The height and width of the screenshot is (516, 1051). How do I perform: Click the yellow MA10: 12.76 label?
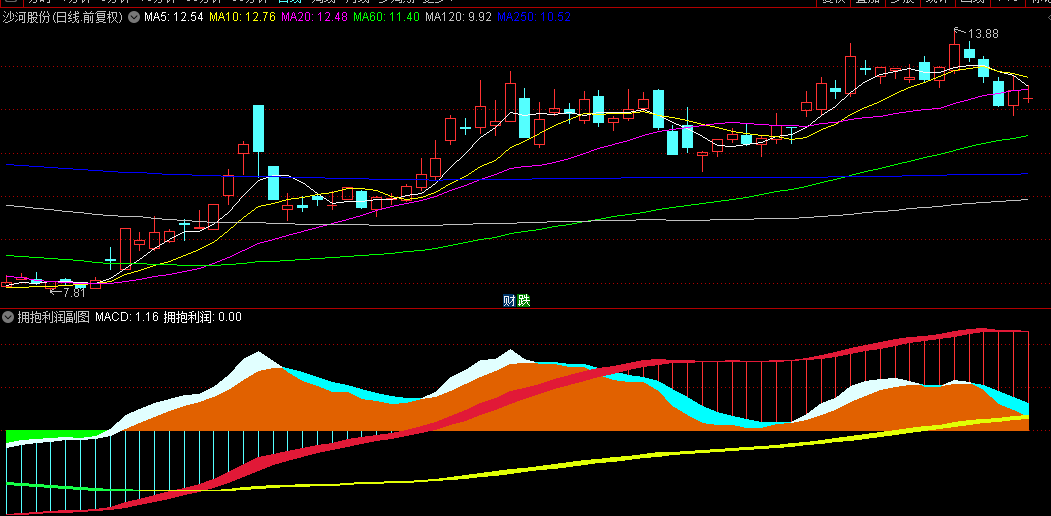[243, 17]
